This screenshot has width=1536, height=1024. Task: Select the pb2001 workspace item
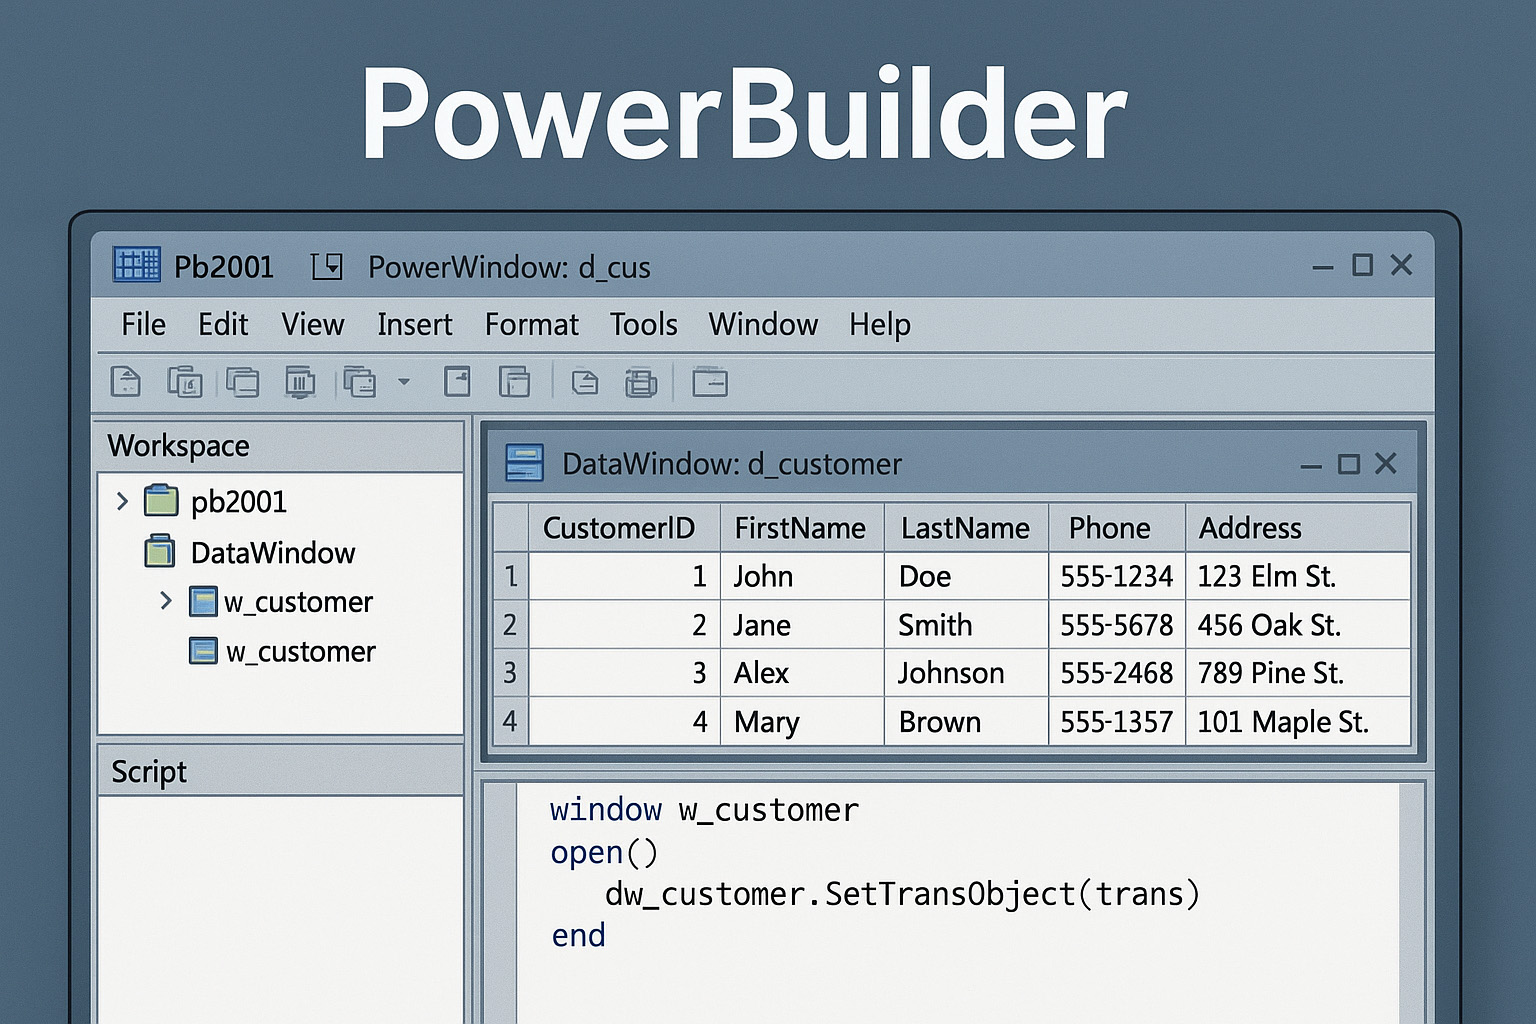pyautogui.click(x=239, y=501)
